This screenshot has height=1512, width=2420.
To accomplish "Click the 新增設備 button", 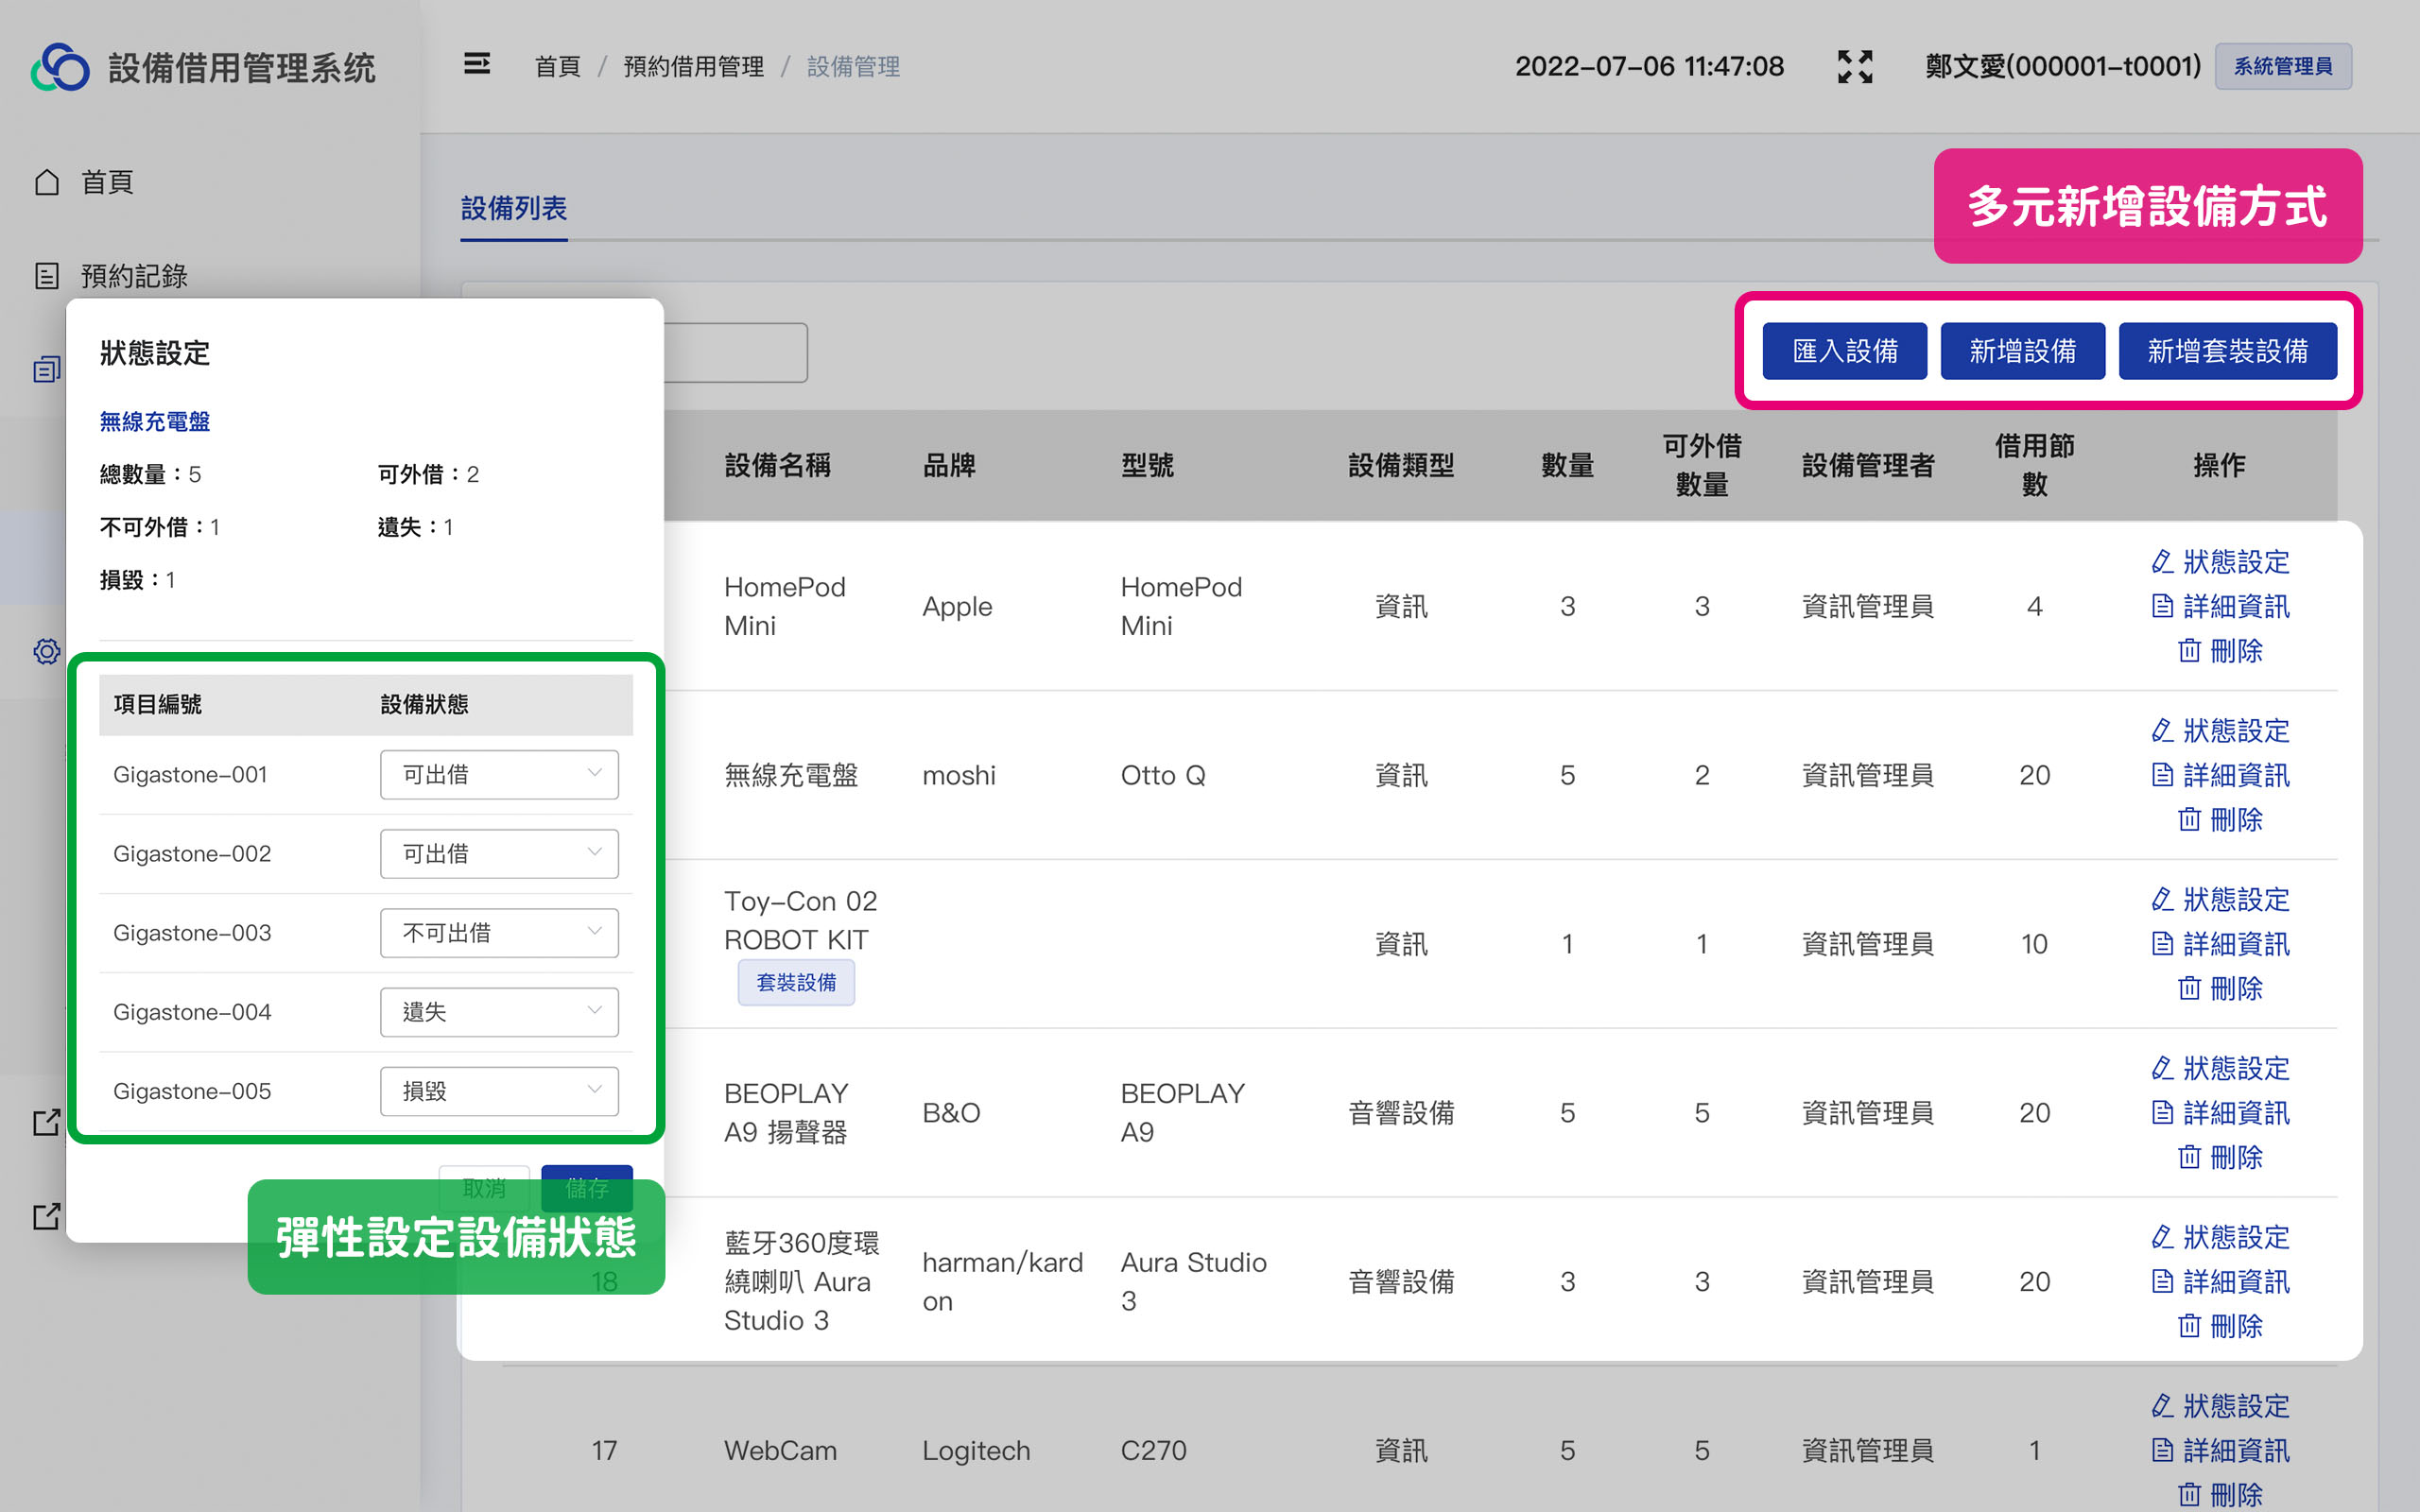I will [x=2022, y=351].
